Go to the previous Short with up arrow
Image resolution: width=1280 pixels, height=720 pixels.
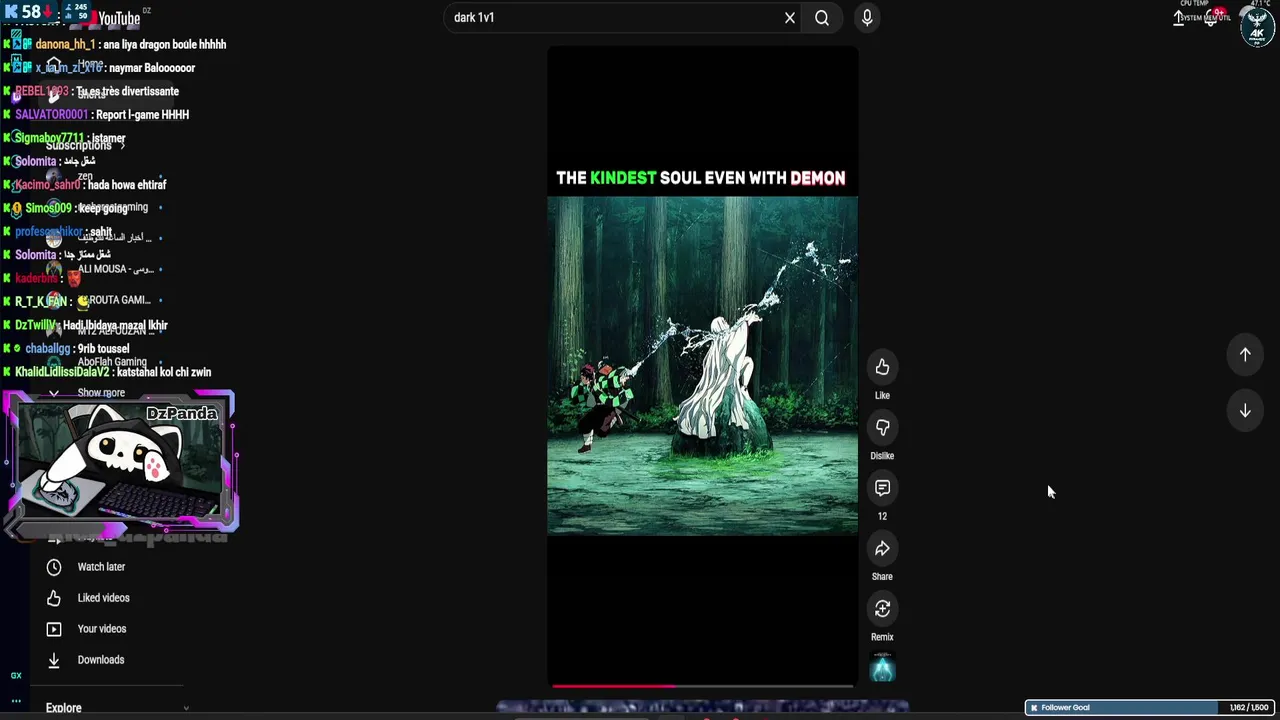pos(1245,354)
